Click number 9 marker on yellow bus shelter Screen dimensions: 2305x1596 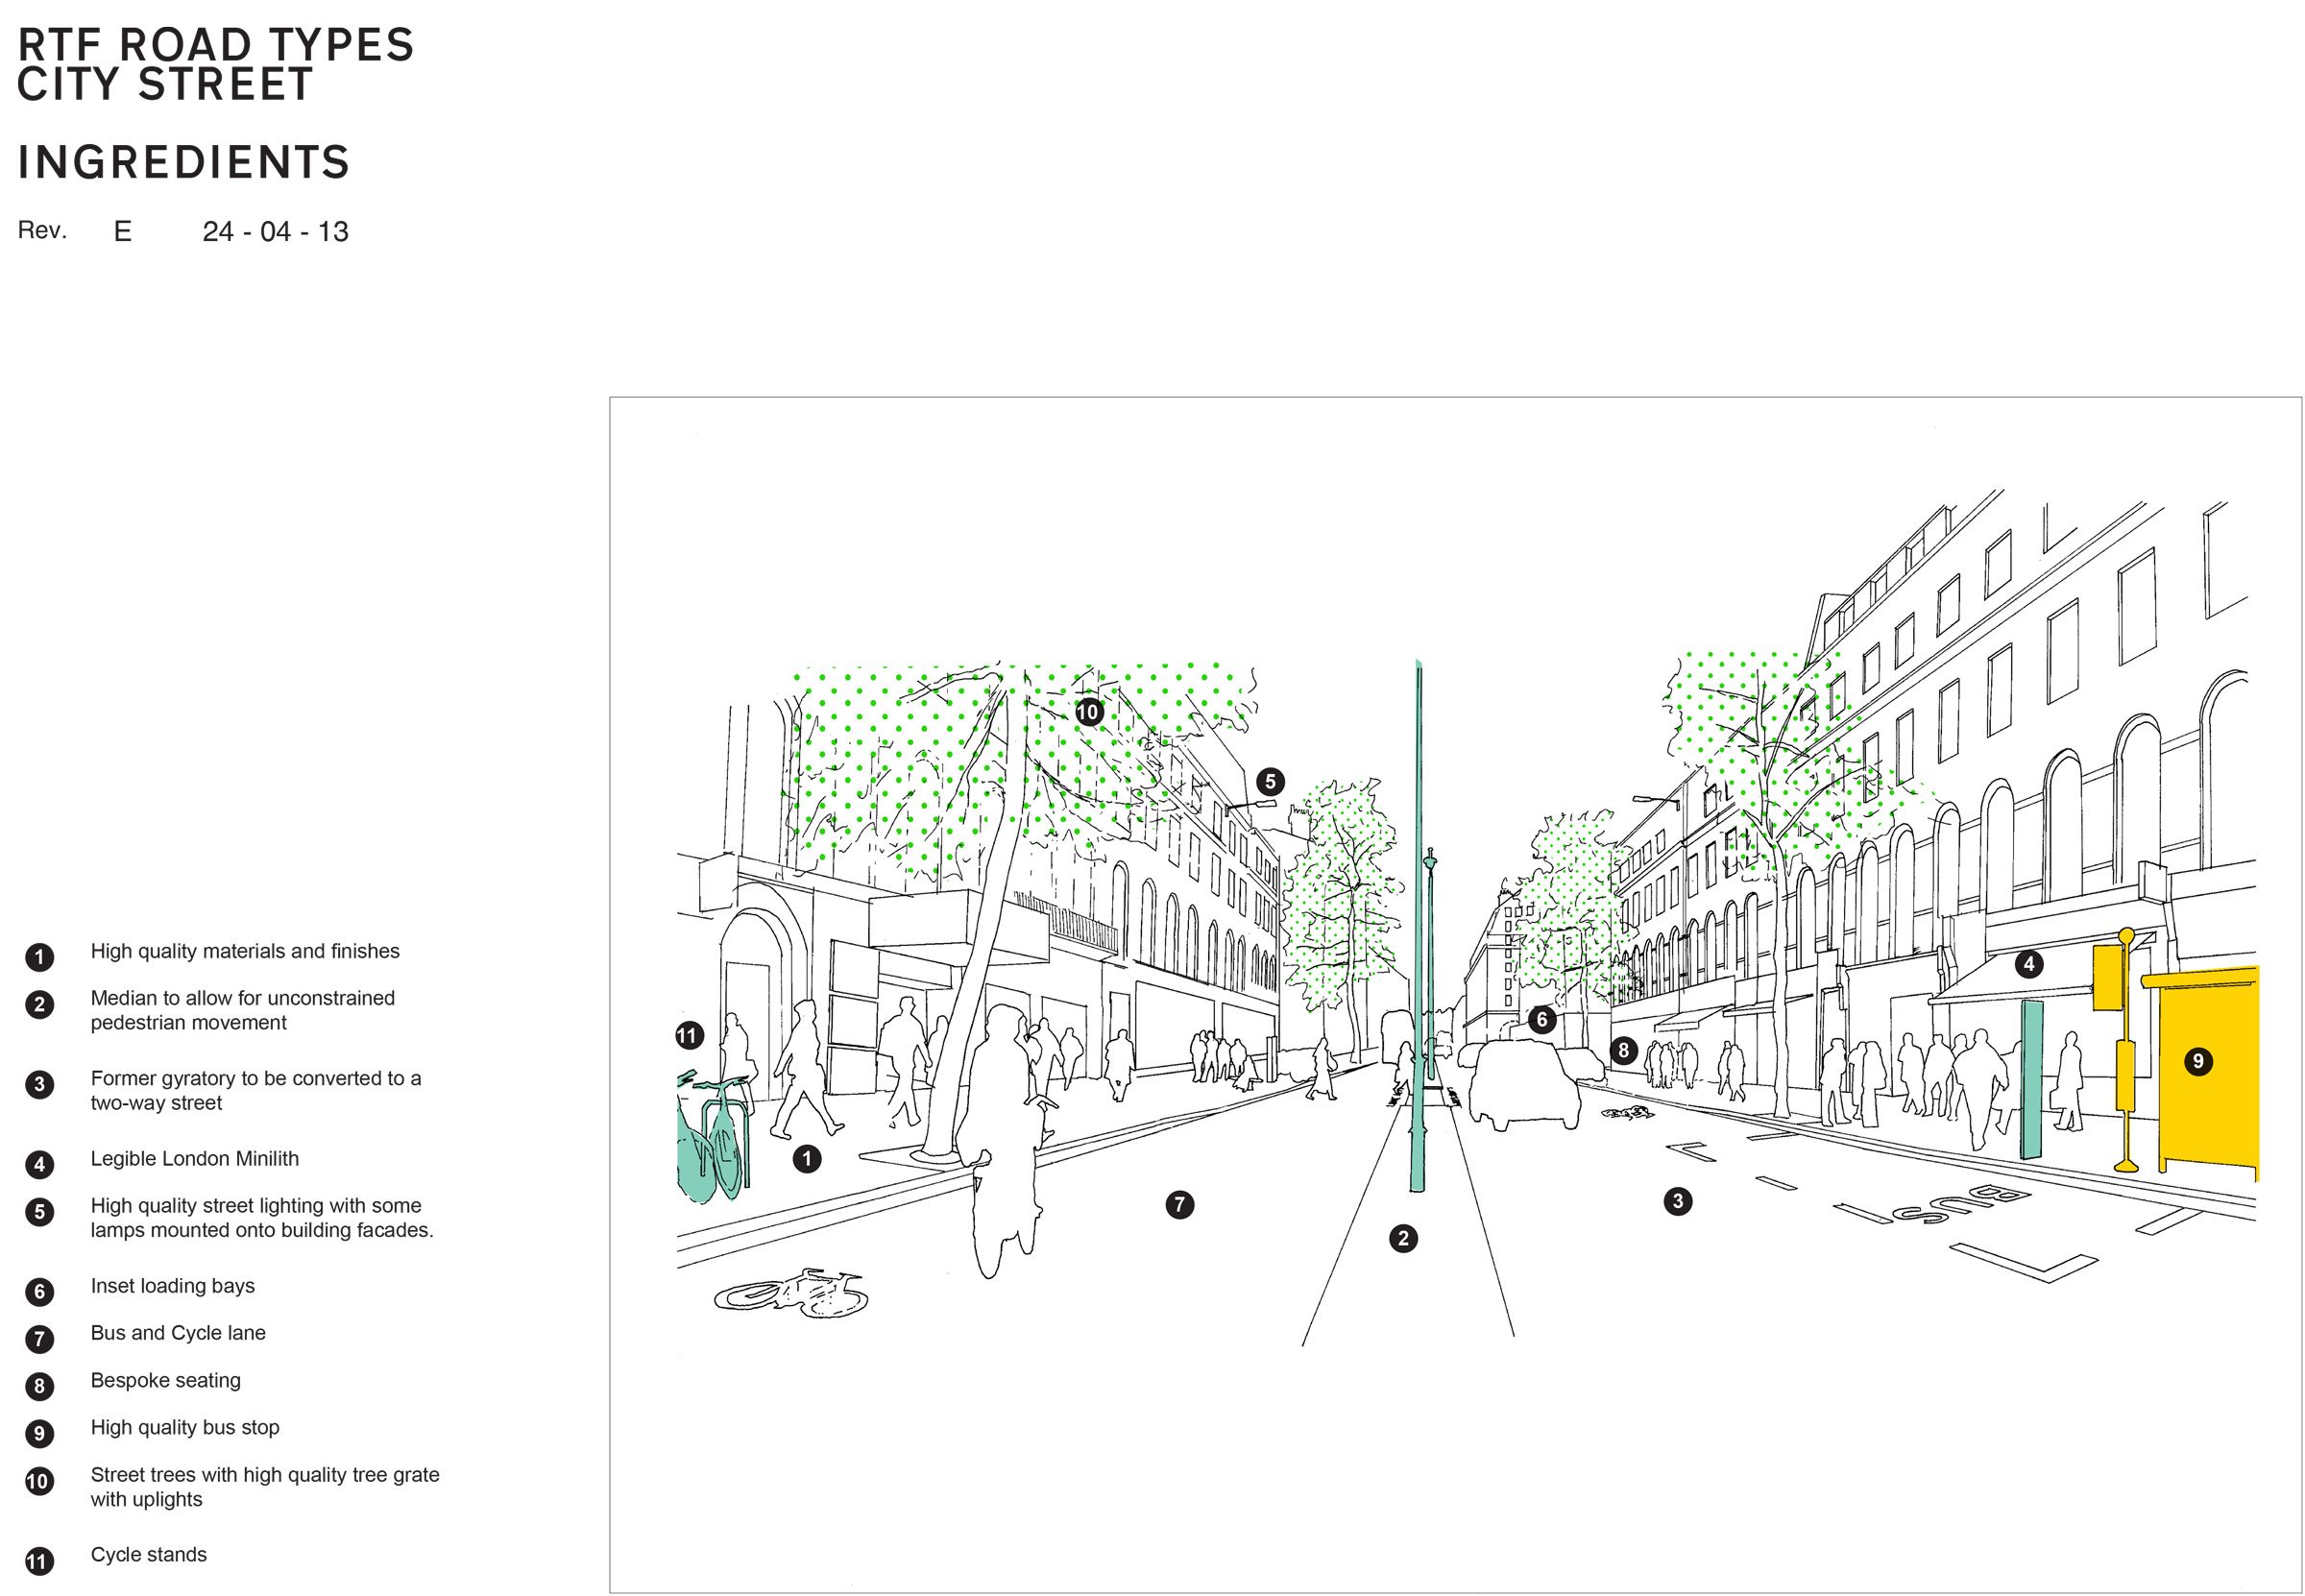(2198, 1061)
